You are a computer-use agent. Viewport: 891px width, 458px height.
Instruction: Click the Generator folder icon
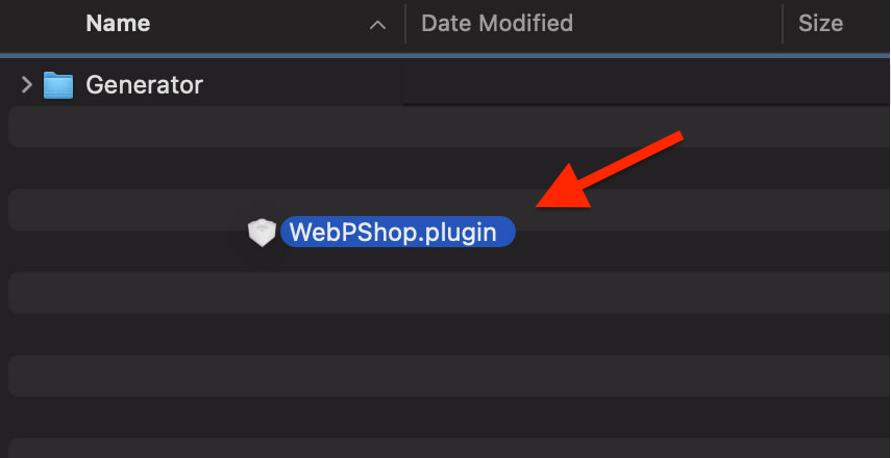[x=58, y=86]
